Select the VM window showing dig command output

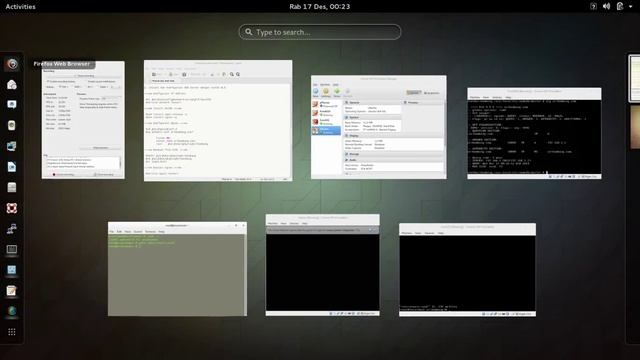point(534,133)
